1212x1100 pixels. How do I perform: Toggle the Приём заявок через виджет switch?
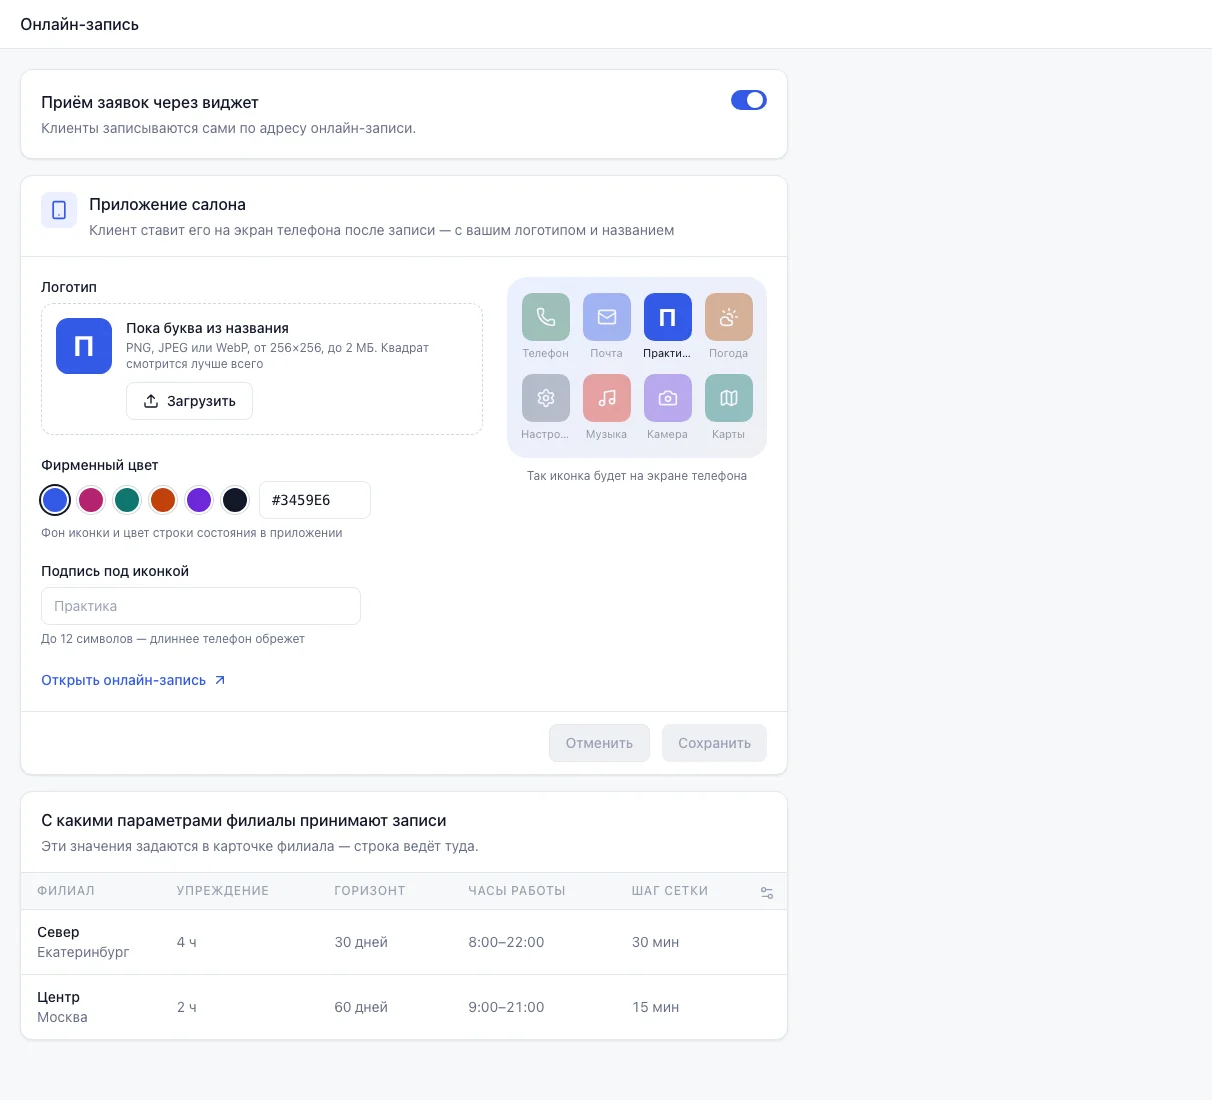click(x=749, y=100)
